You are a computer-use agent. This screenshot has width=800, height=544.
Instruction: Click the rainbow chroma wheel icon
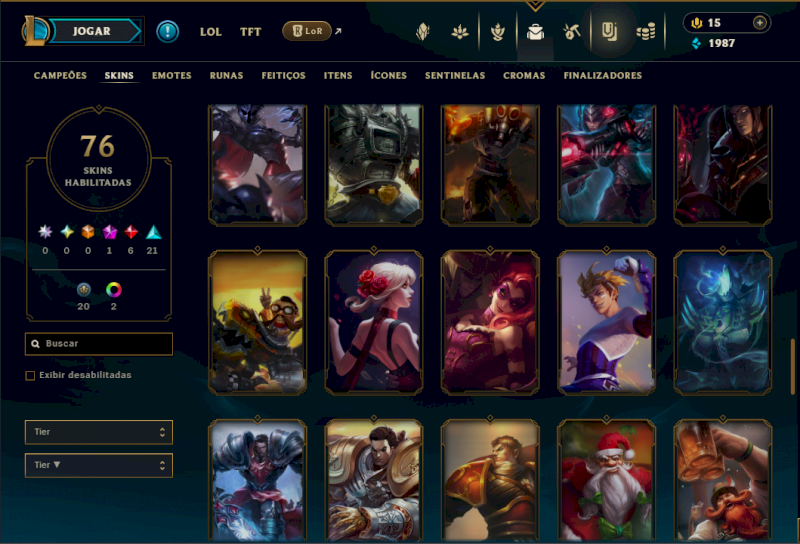click(x=113, y=290)
